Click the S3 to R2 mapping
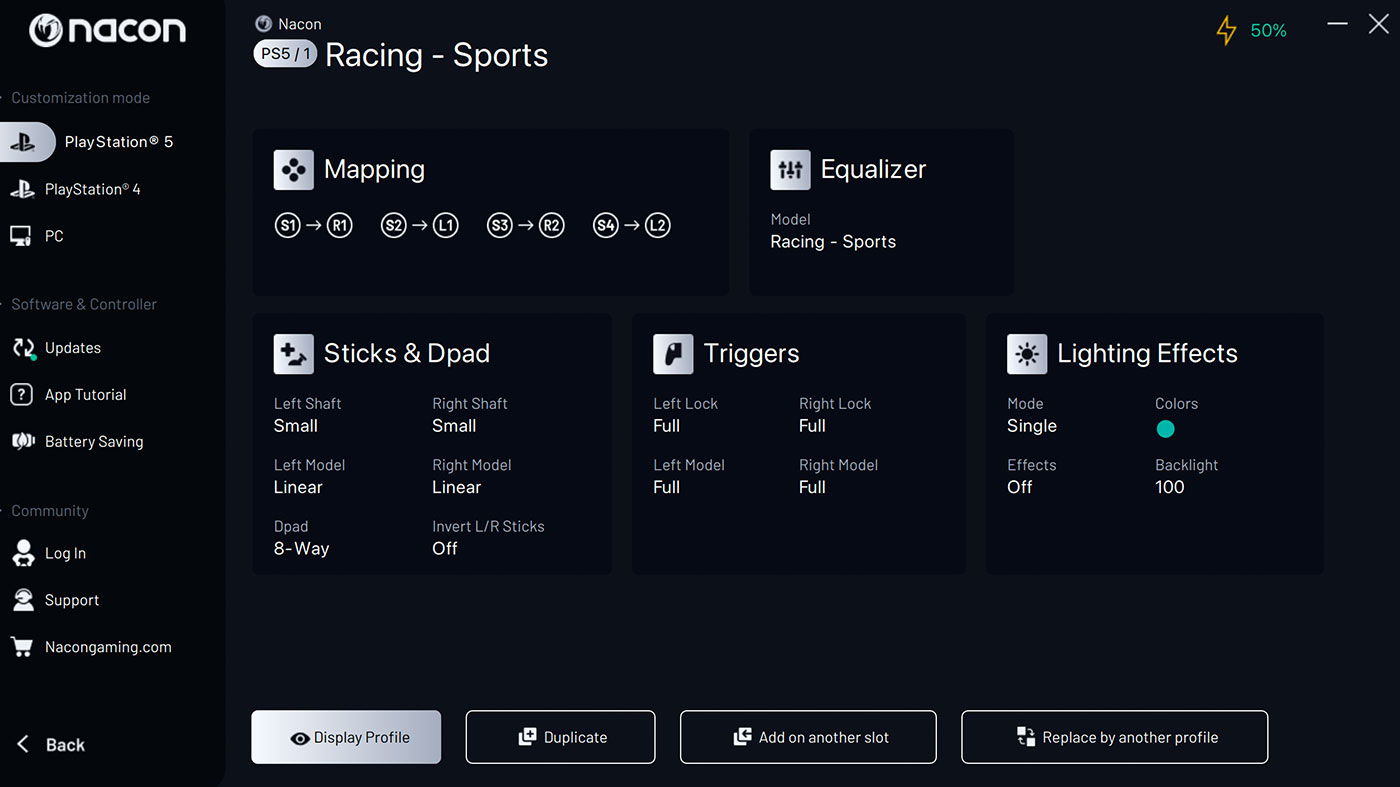Image resolution: width=1400 pixels, height=787 pixels. coord(526,226)
